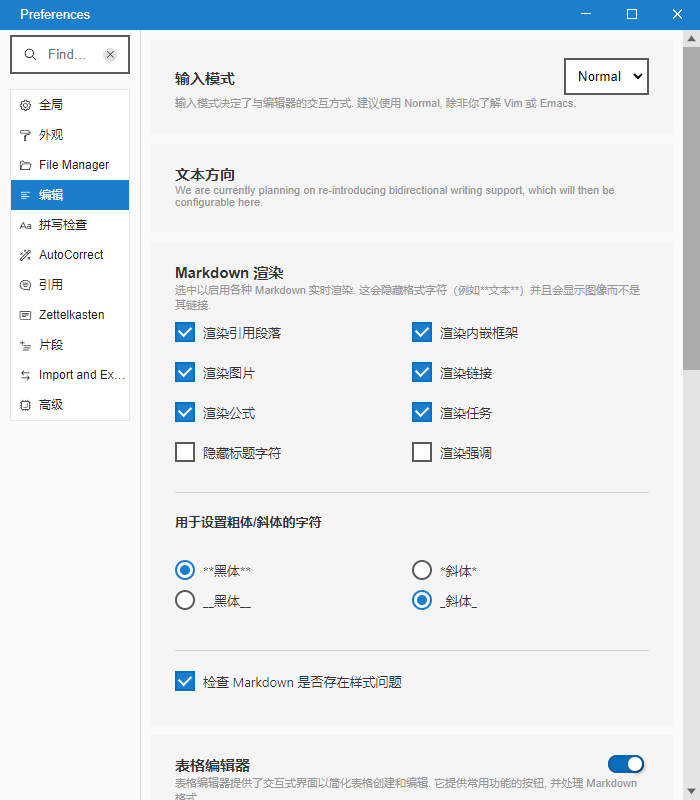Click the 表格编辑器 section heading
The width and height of the screenshot is (700, 800).
click(212, 765)
